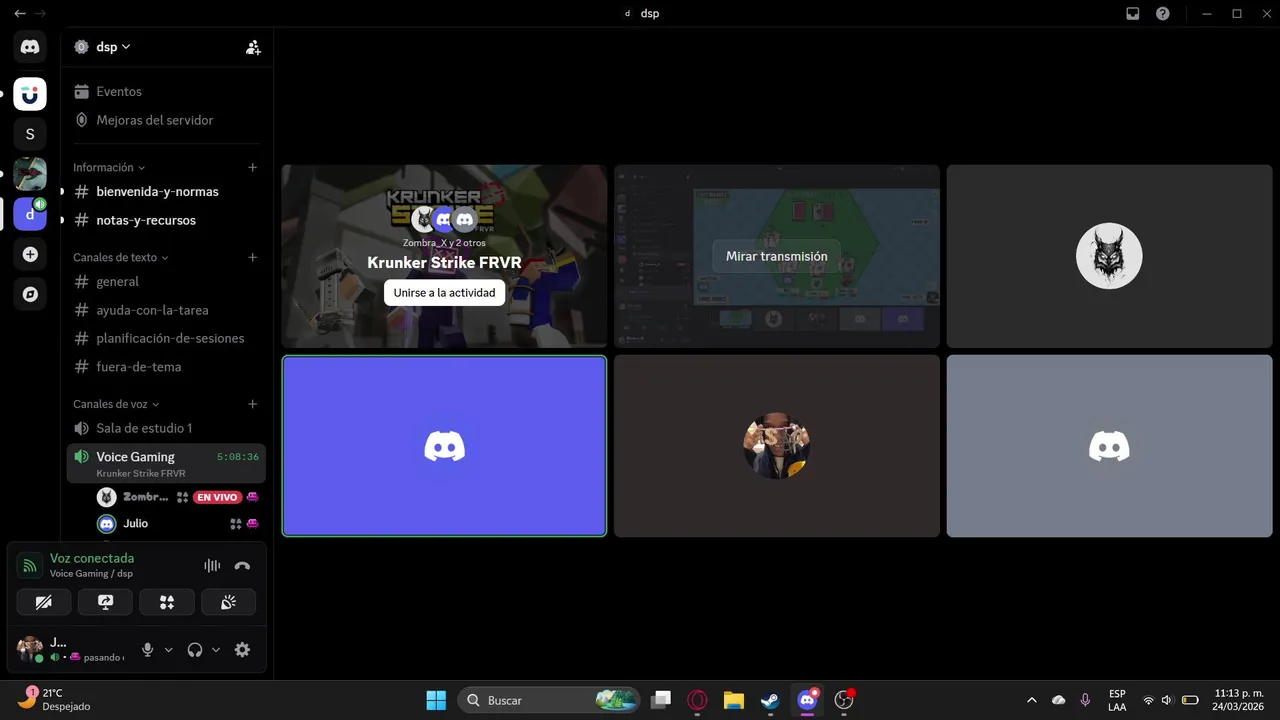Image resolution: width=1280 pixels, height=720 pixels.
Task: Open user settings gear
Action: (242, 650)
